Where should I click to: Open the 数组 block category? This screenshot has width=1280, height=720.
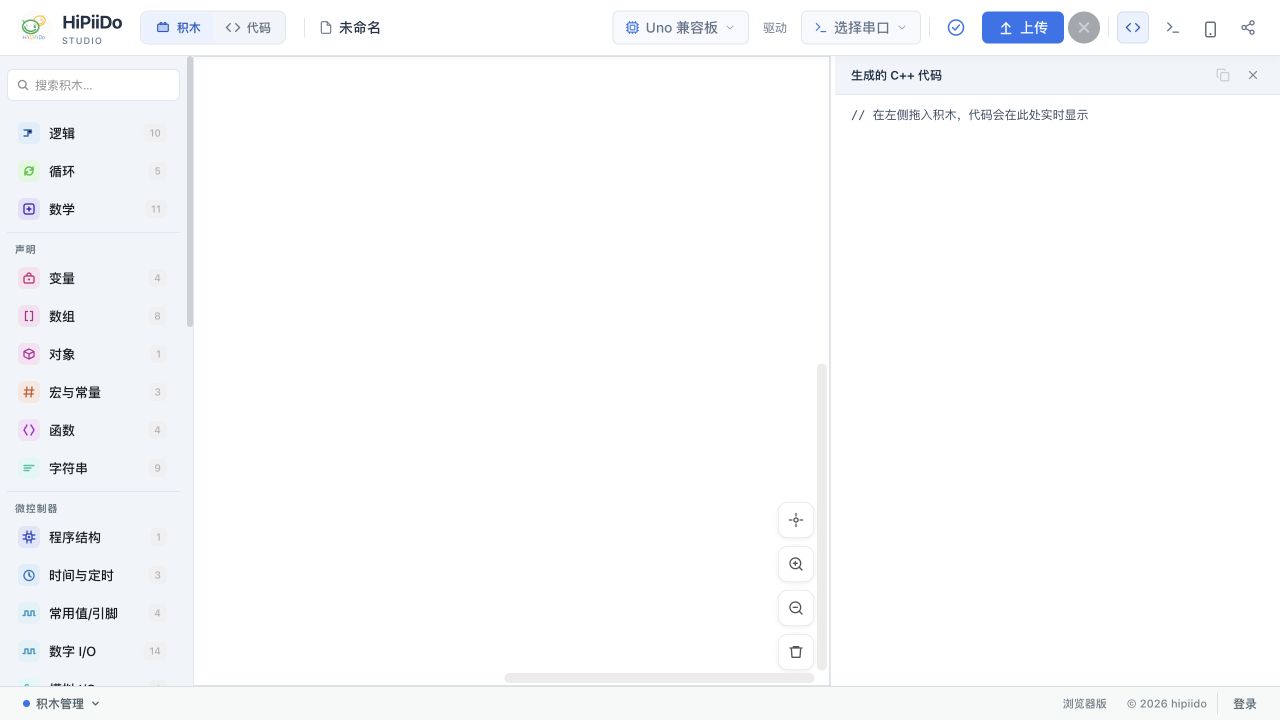[93, 316]
